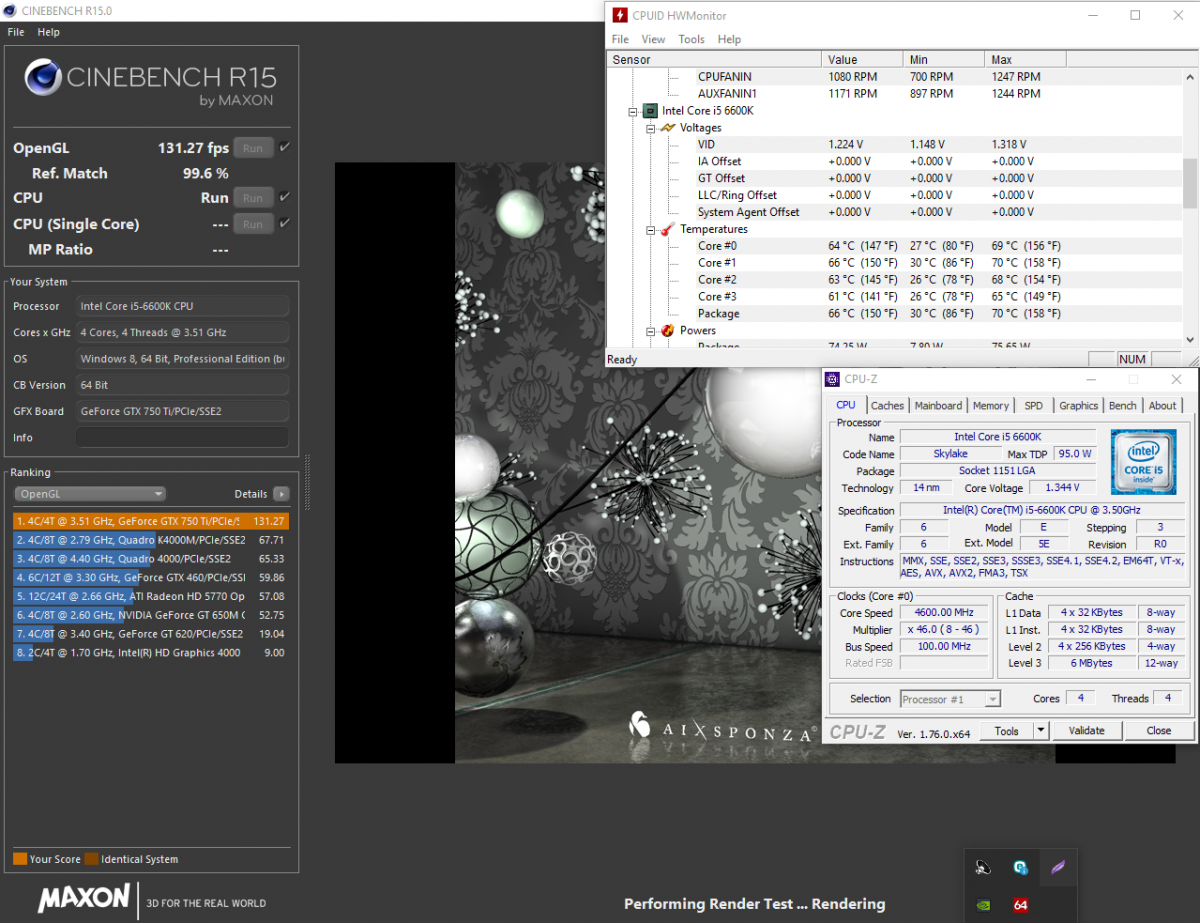The height and width of the screenshot is (923, 1200).
Task: Click the Run button for OpenGL
Action: 253,148
